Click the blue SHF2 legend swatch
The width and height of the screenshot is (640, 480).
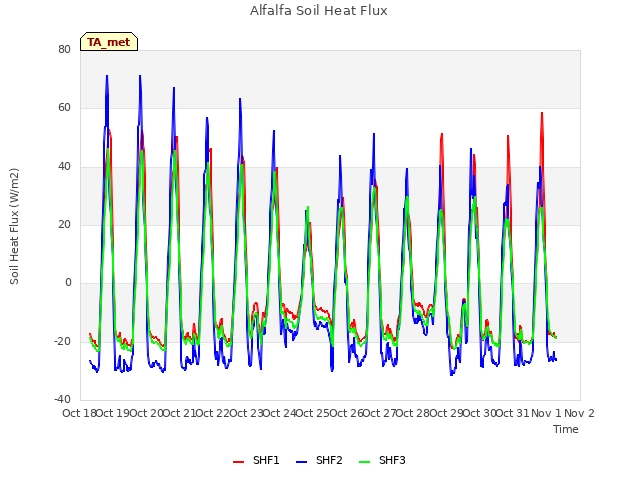click(302, 462)
